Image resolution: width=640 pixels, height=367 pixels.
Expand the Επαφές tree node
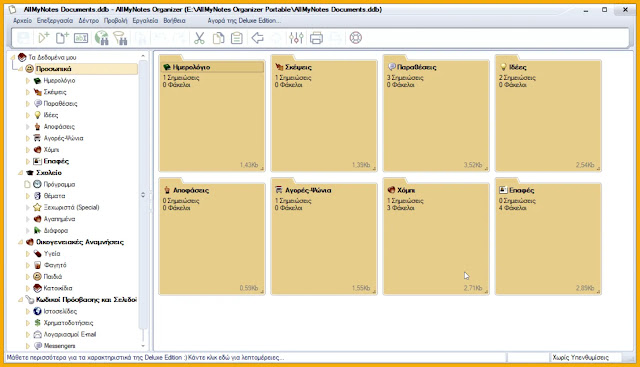[x=28, y=161]
